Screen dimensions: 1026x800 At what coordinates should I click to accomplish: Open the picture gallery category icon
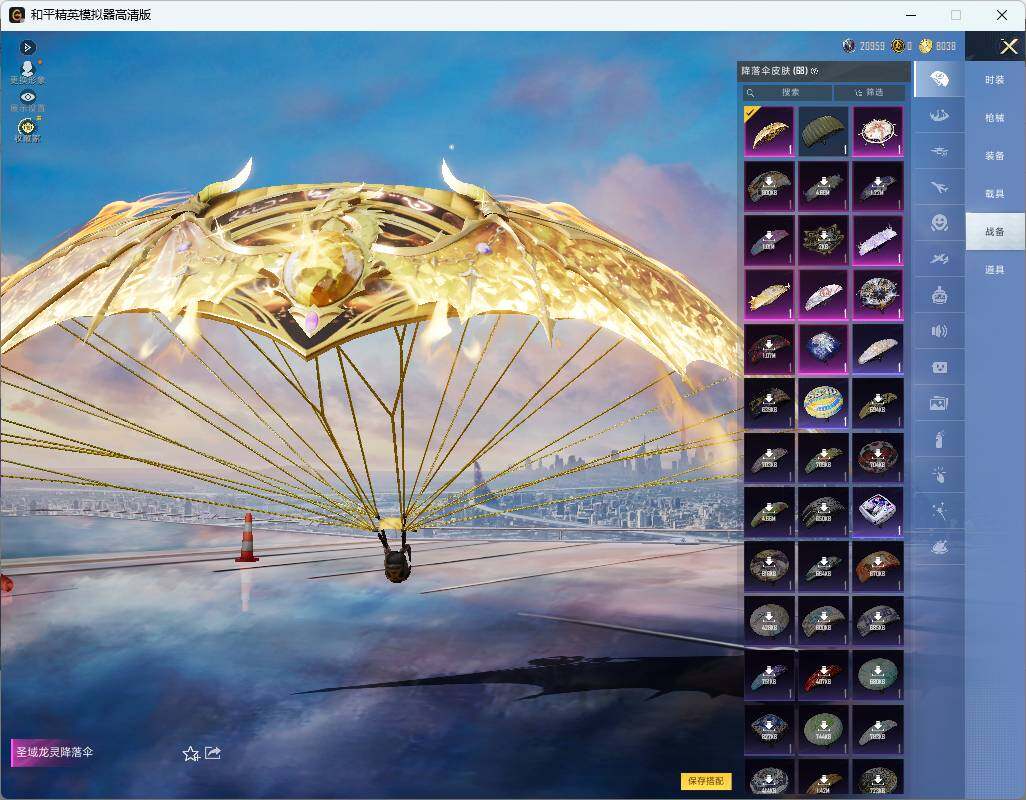(x=939, y=403)
